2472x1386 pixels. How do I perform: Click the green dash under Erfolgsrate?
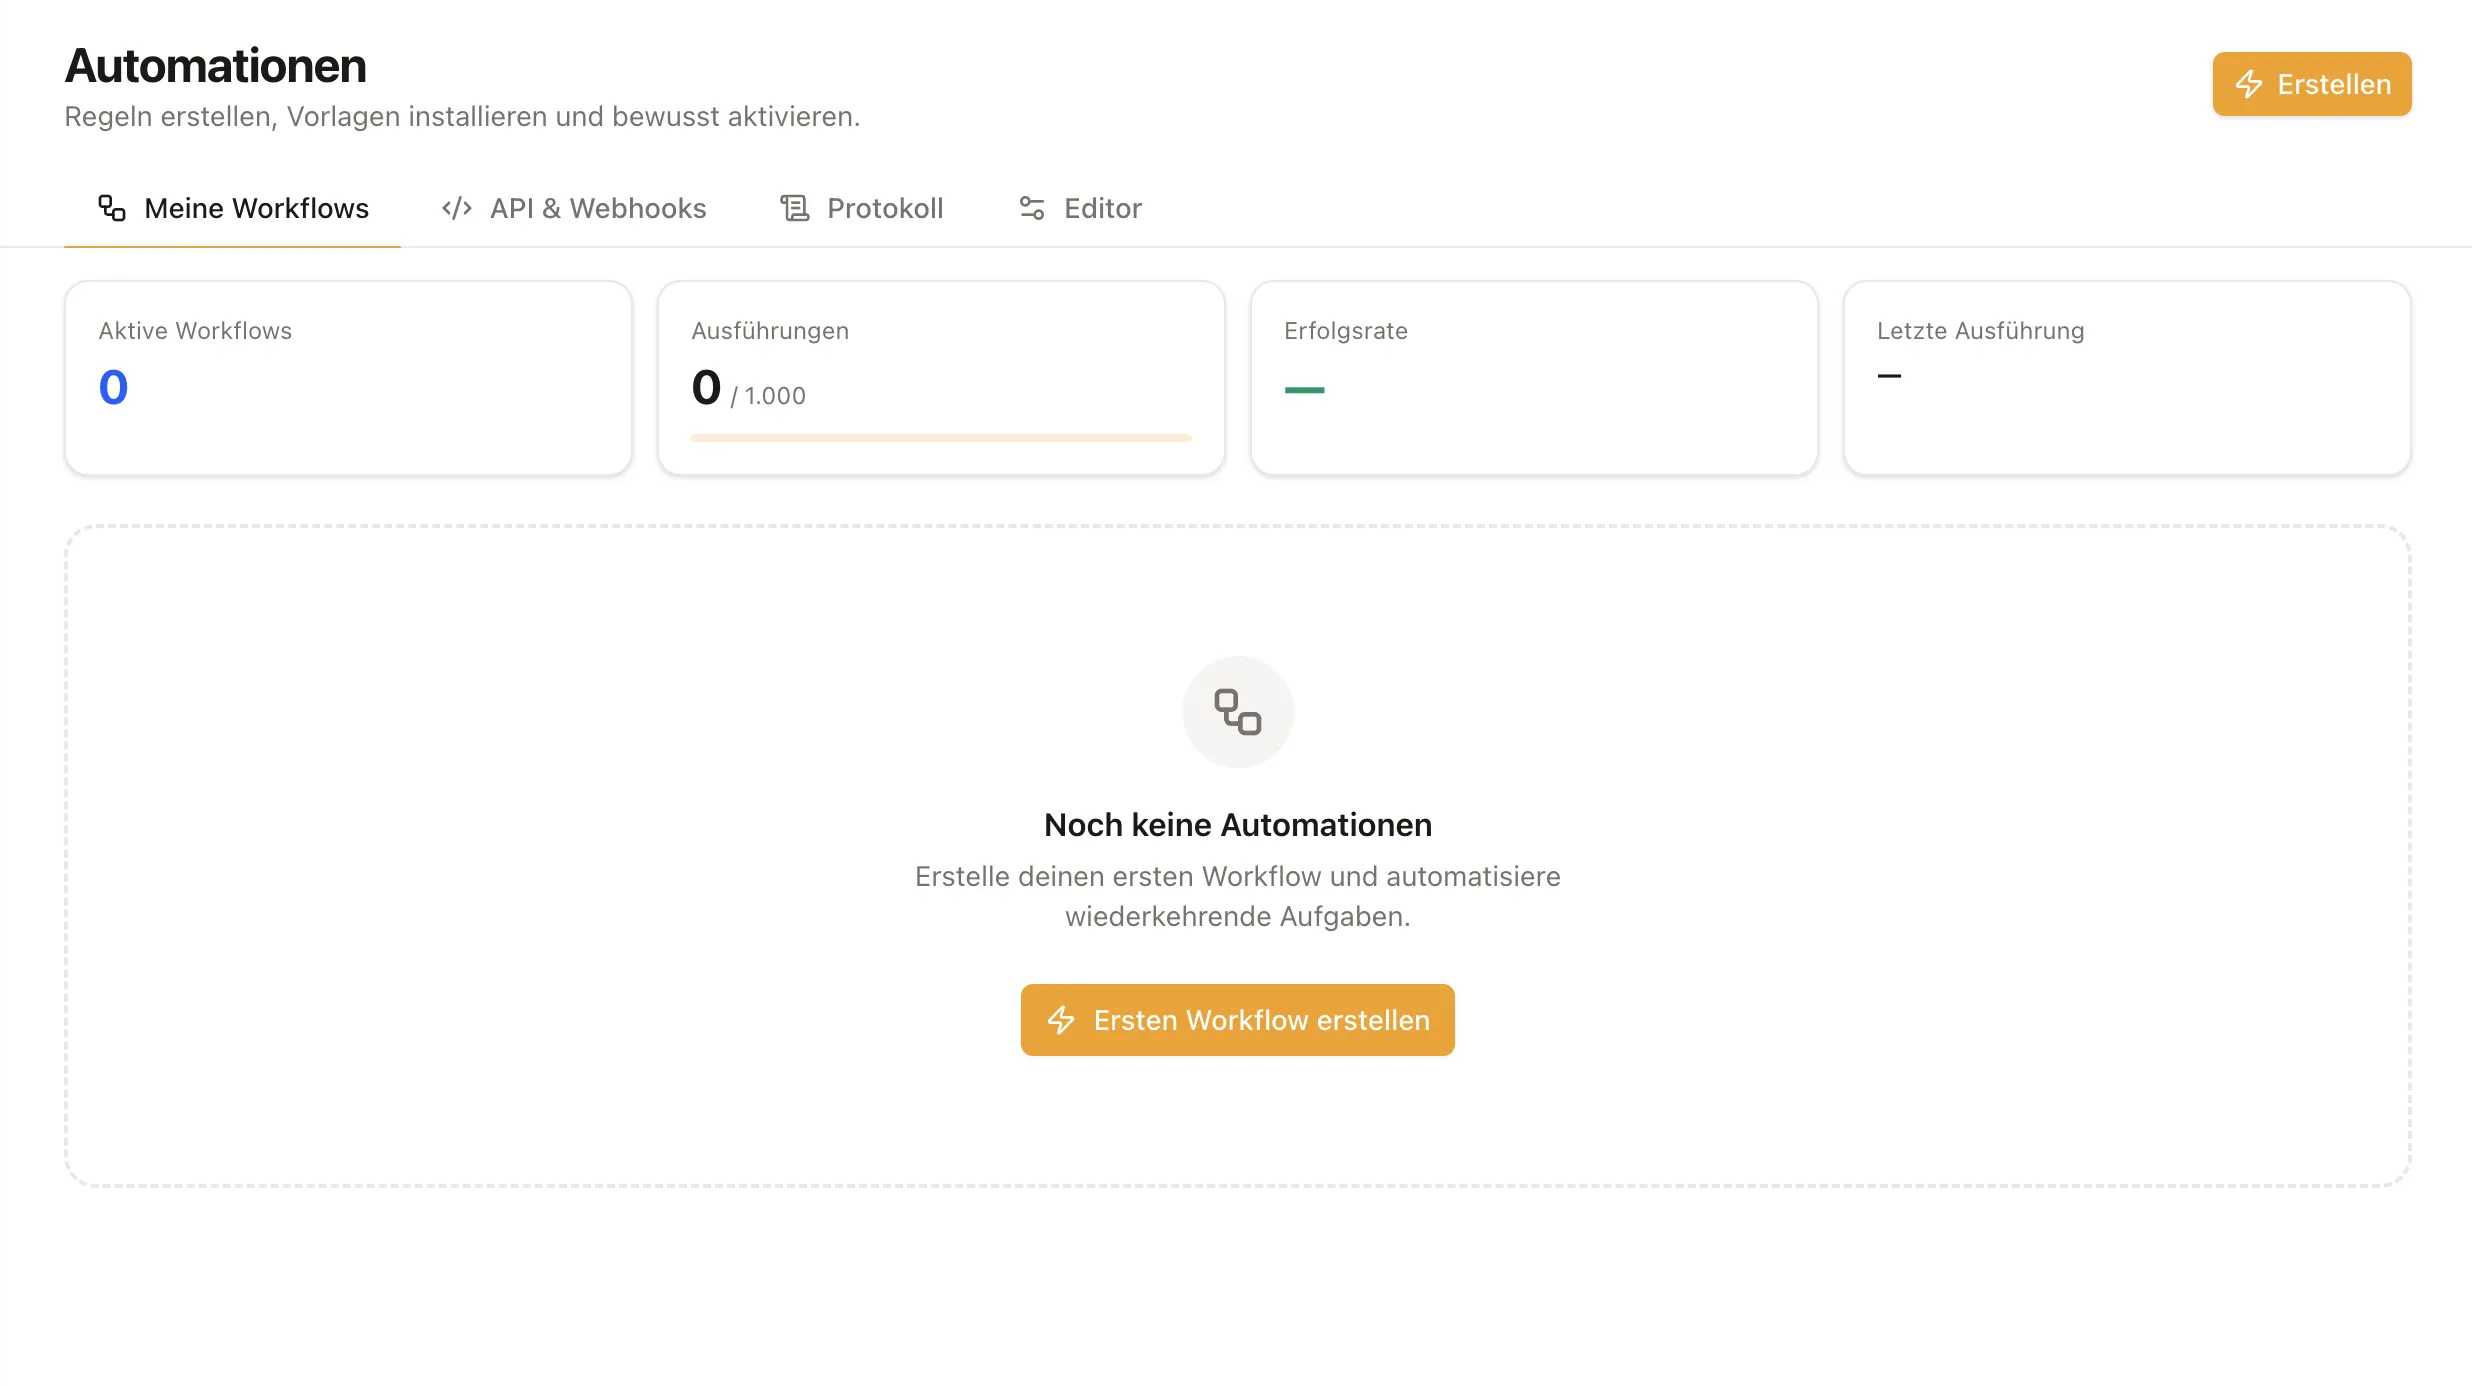point(1304,390)
